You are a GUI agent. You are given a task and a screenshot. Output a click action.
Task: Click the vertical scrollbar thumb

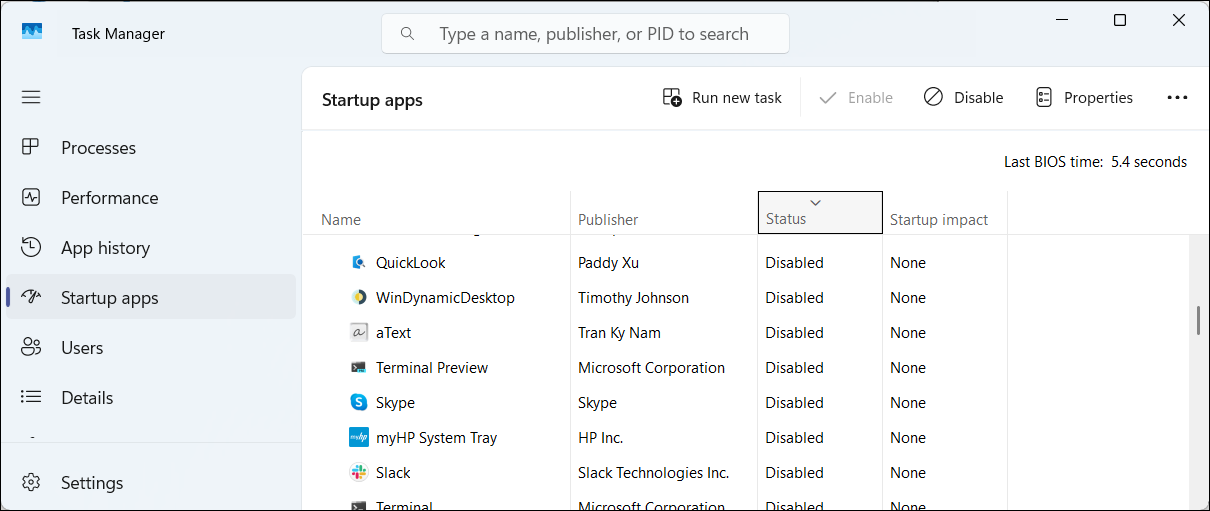(x=1198, y=320)
